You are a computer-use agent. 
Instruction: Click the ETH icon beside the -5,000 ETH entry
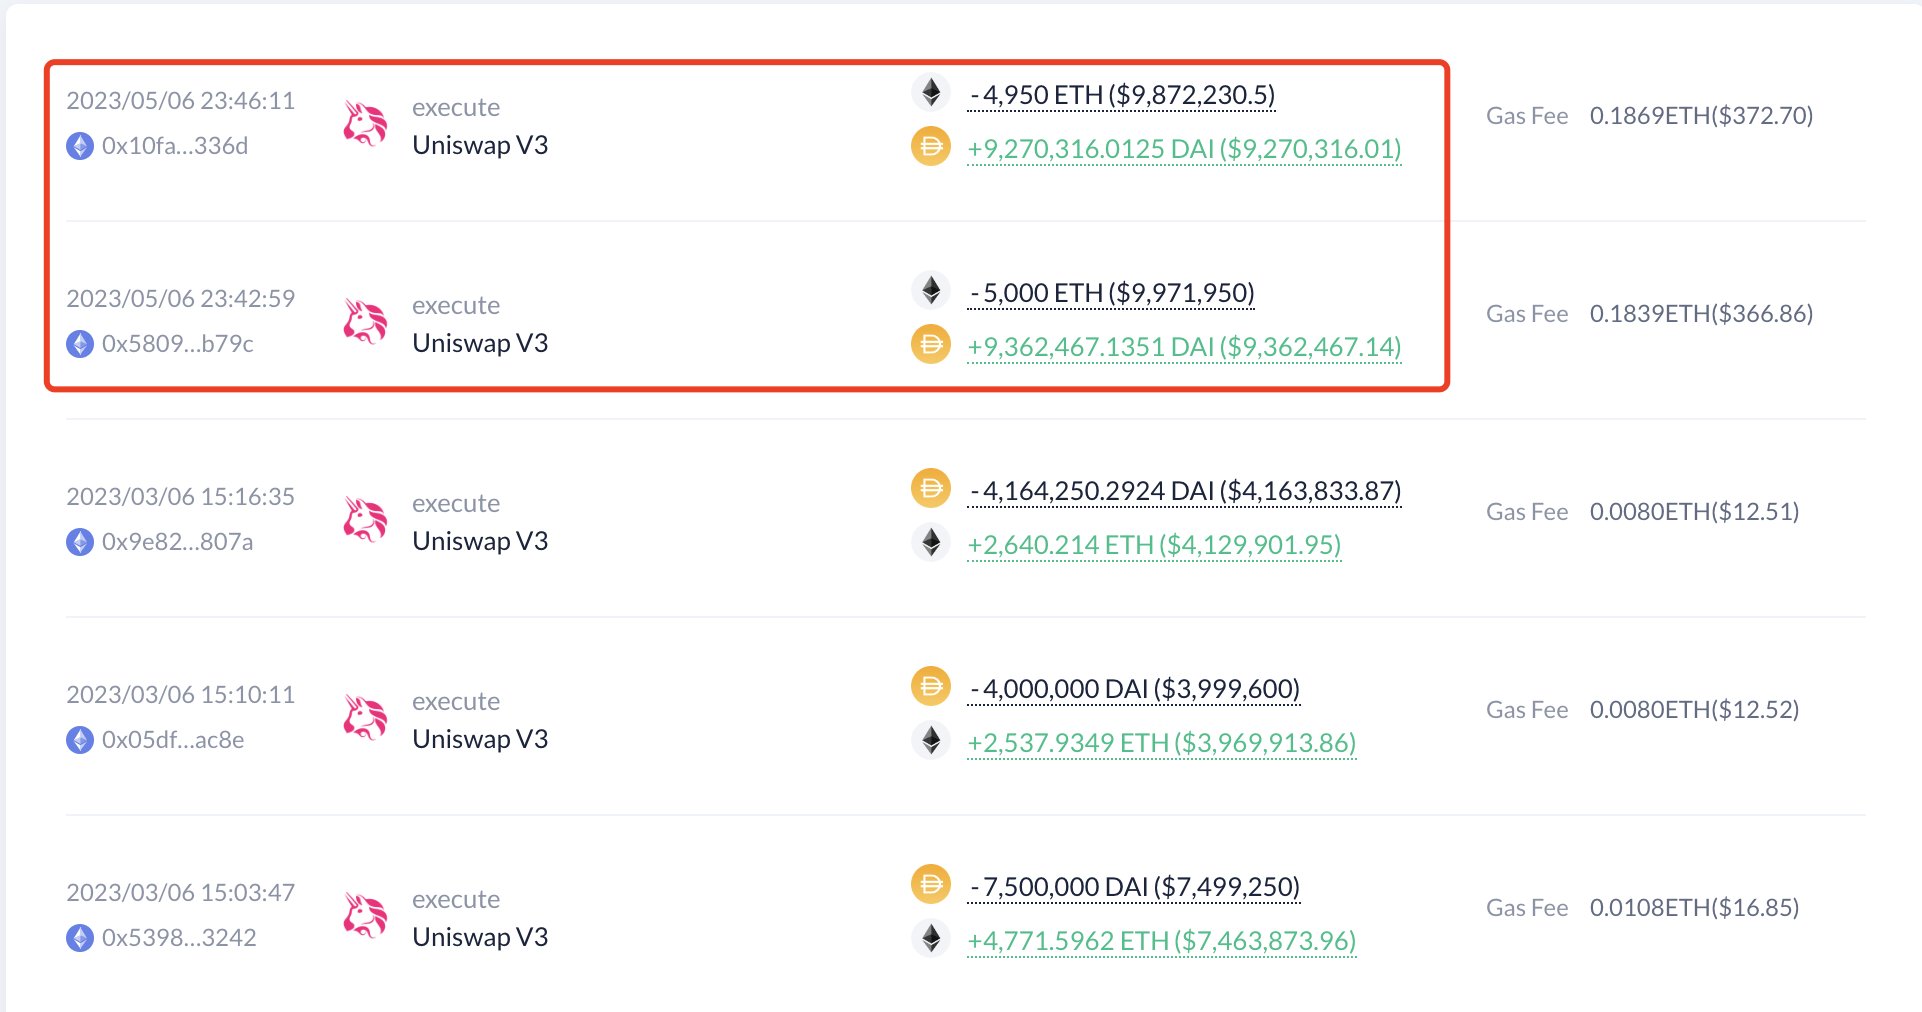click(931, 292)
